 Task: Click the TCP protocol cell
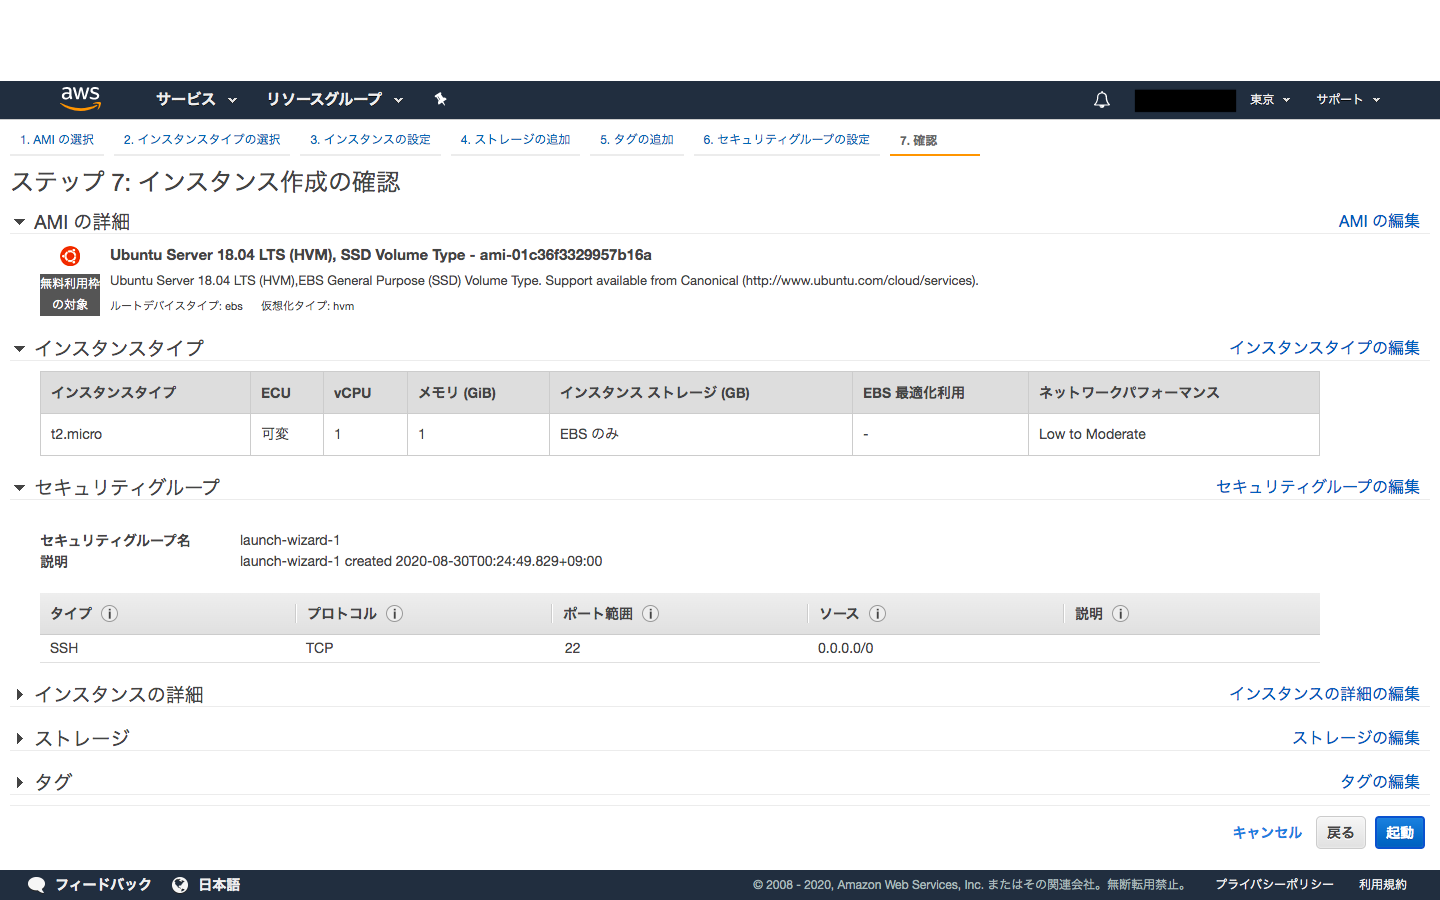pyautogui.click(x=320, y=649)
